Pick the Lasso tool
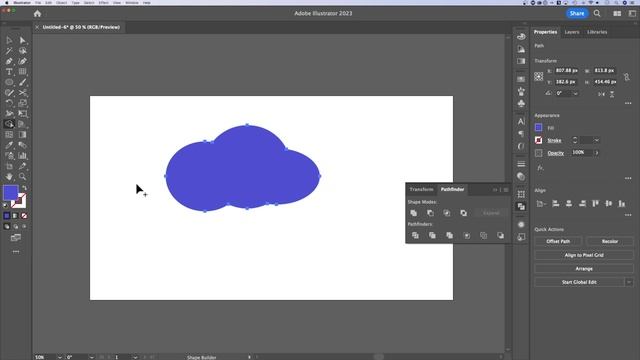Viewport: 640px width, 360px height. (22, 51)
